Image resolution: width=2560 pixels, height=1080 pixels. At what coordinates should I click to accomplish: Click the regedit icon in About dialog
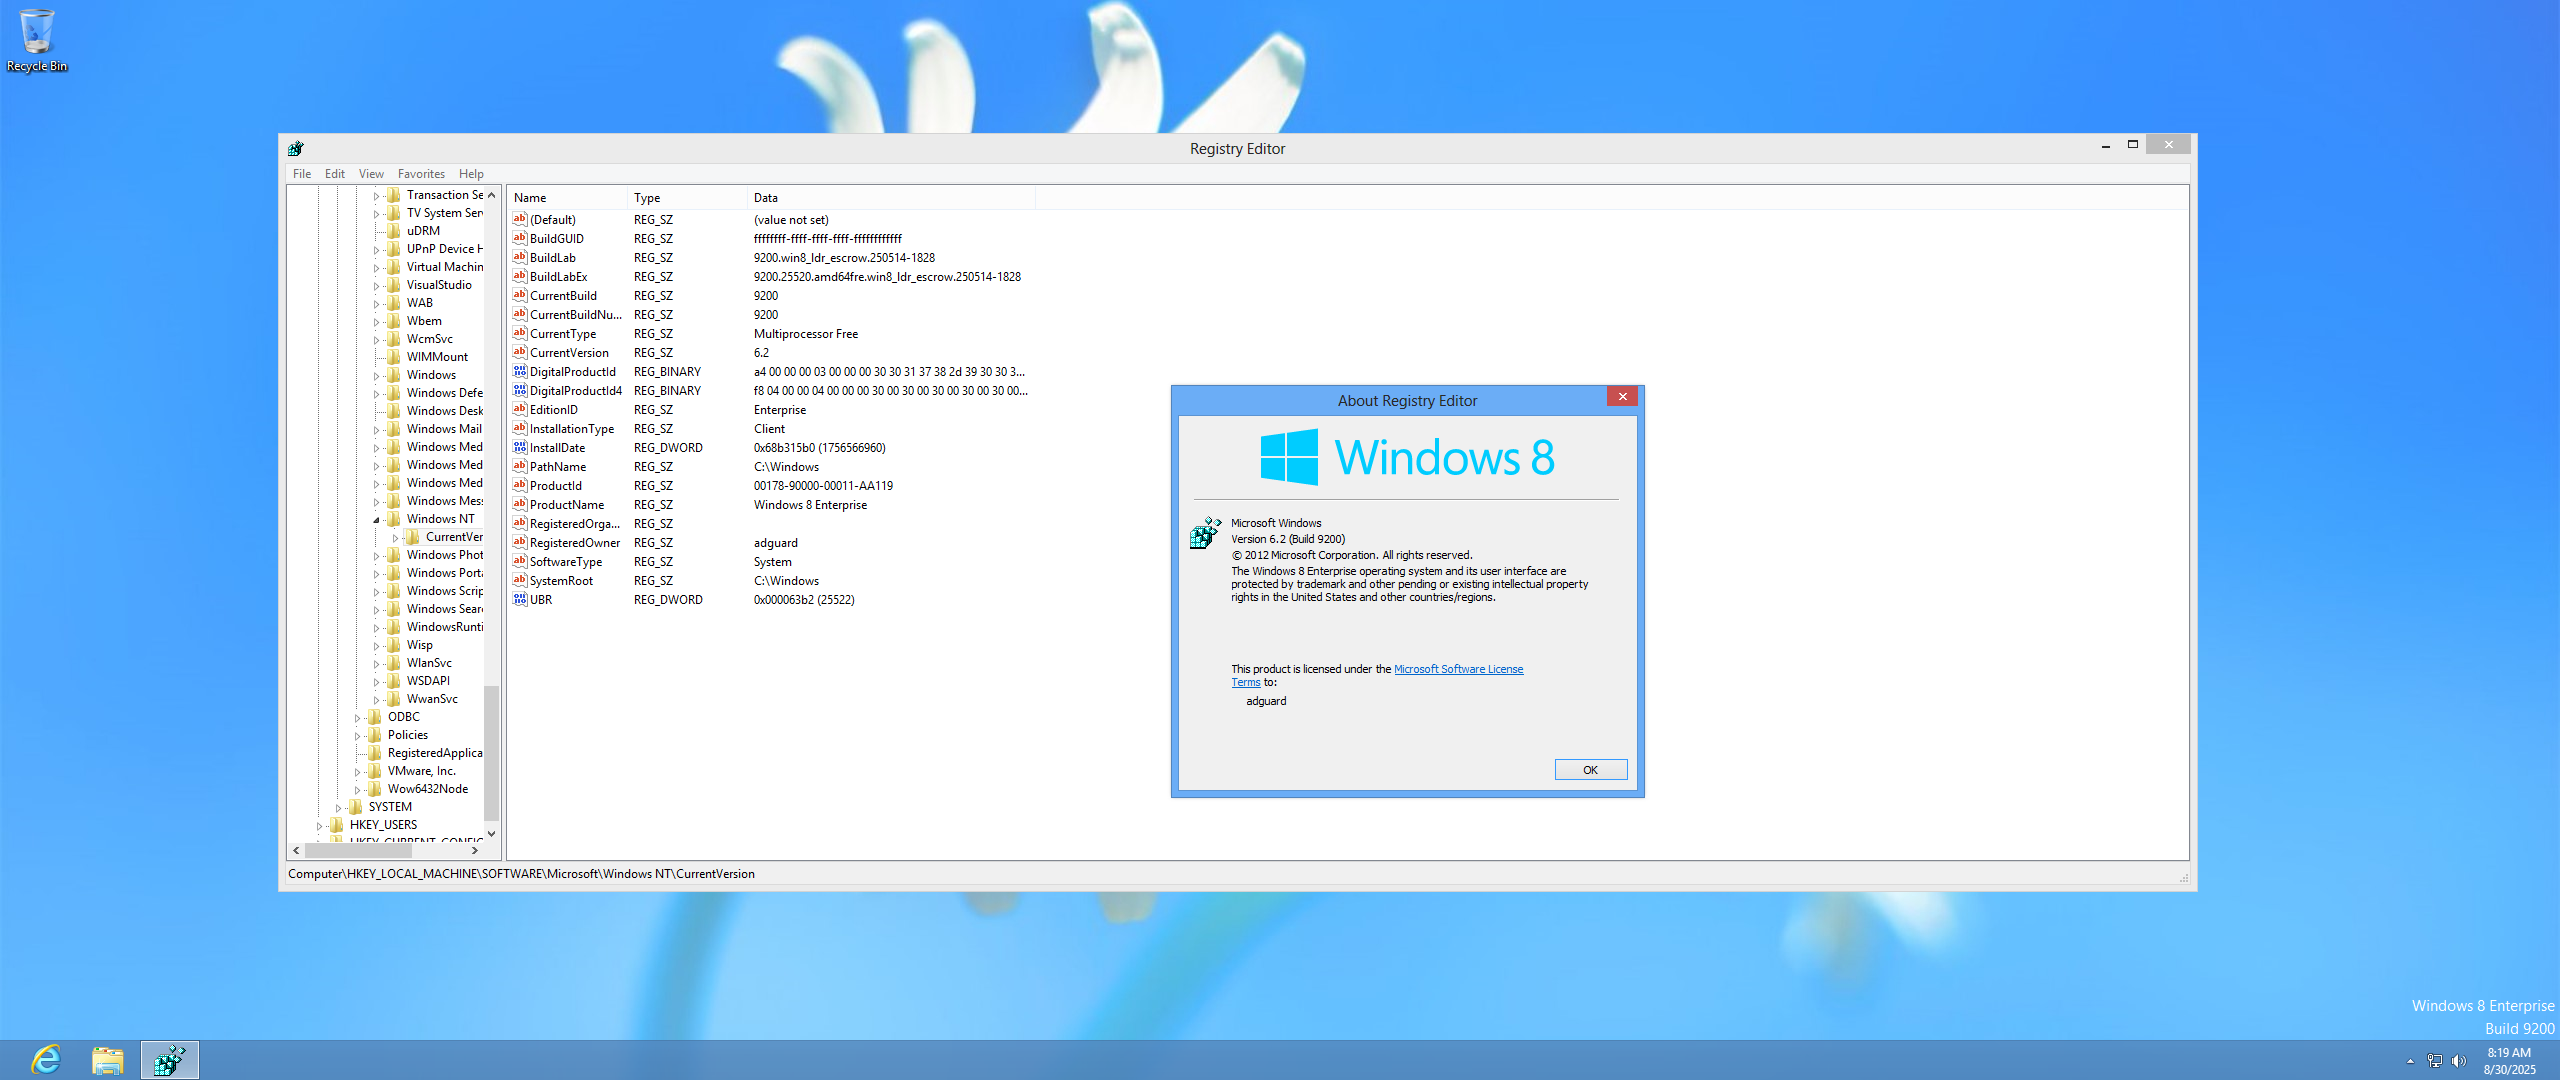click(x=1205, y=532)
